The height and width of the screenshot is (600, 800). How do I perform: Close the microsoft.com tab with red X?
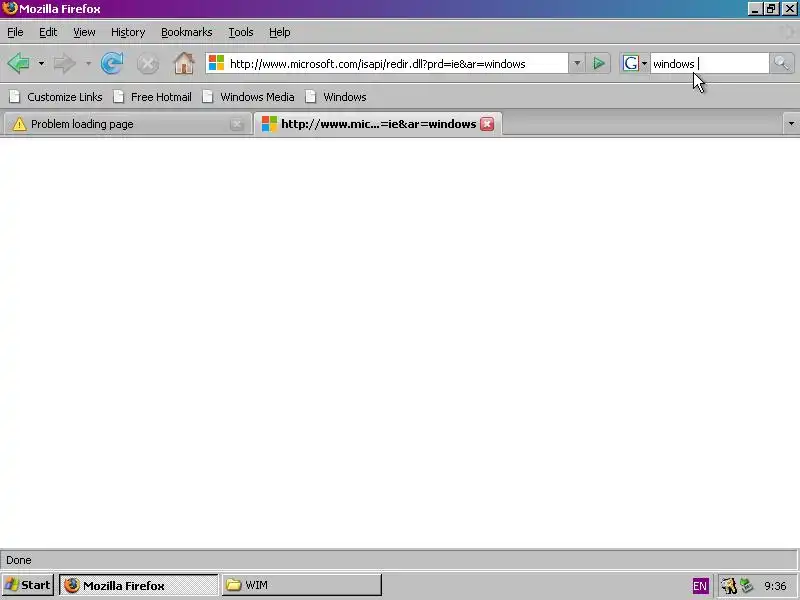(x=487, y=124)
